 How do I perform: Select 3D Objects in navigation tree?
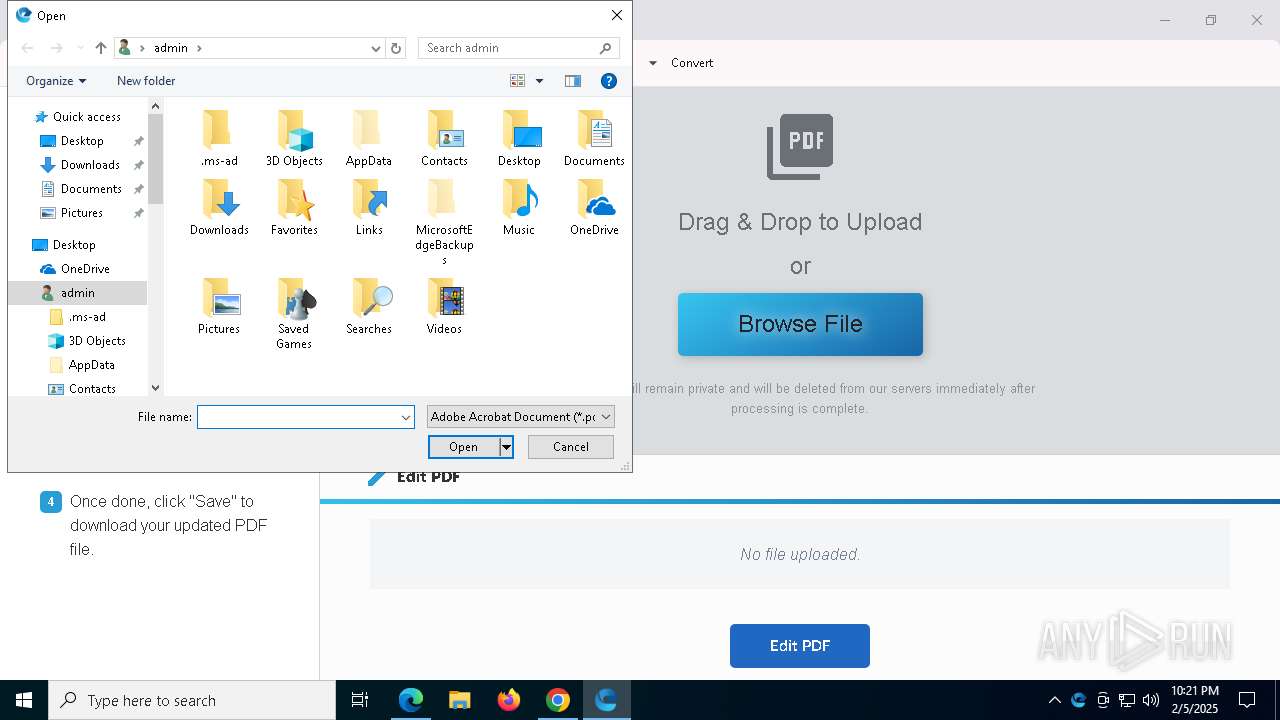(x=97, y=341)
